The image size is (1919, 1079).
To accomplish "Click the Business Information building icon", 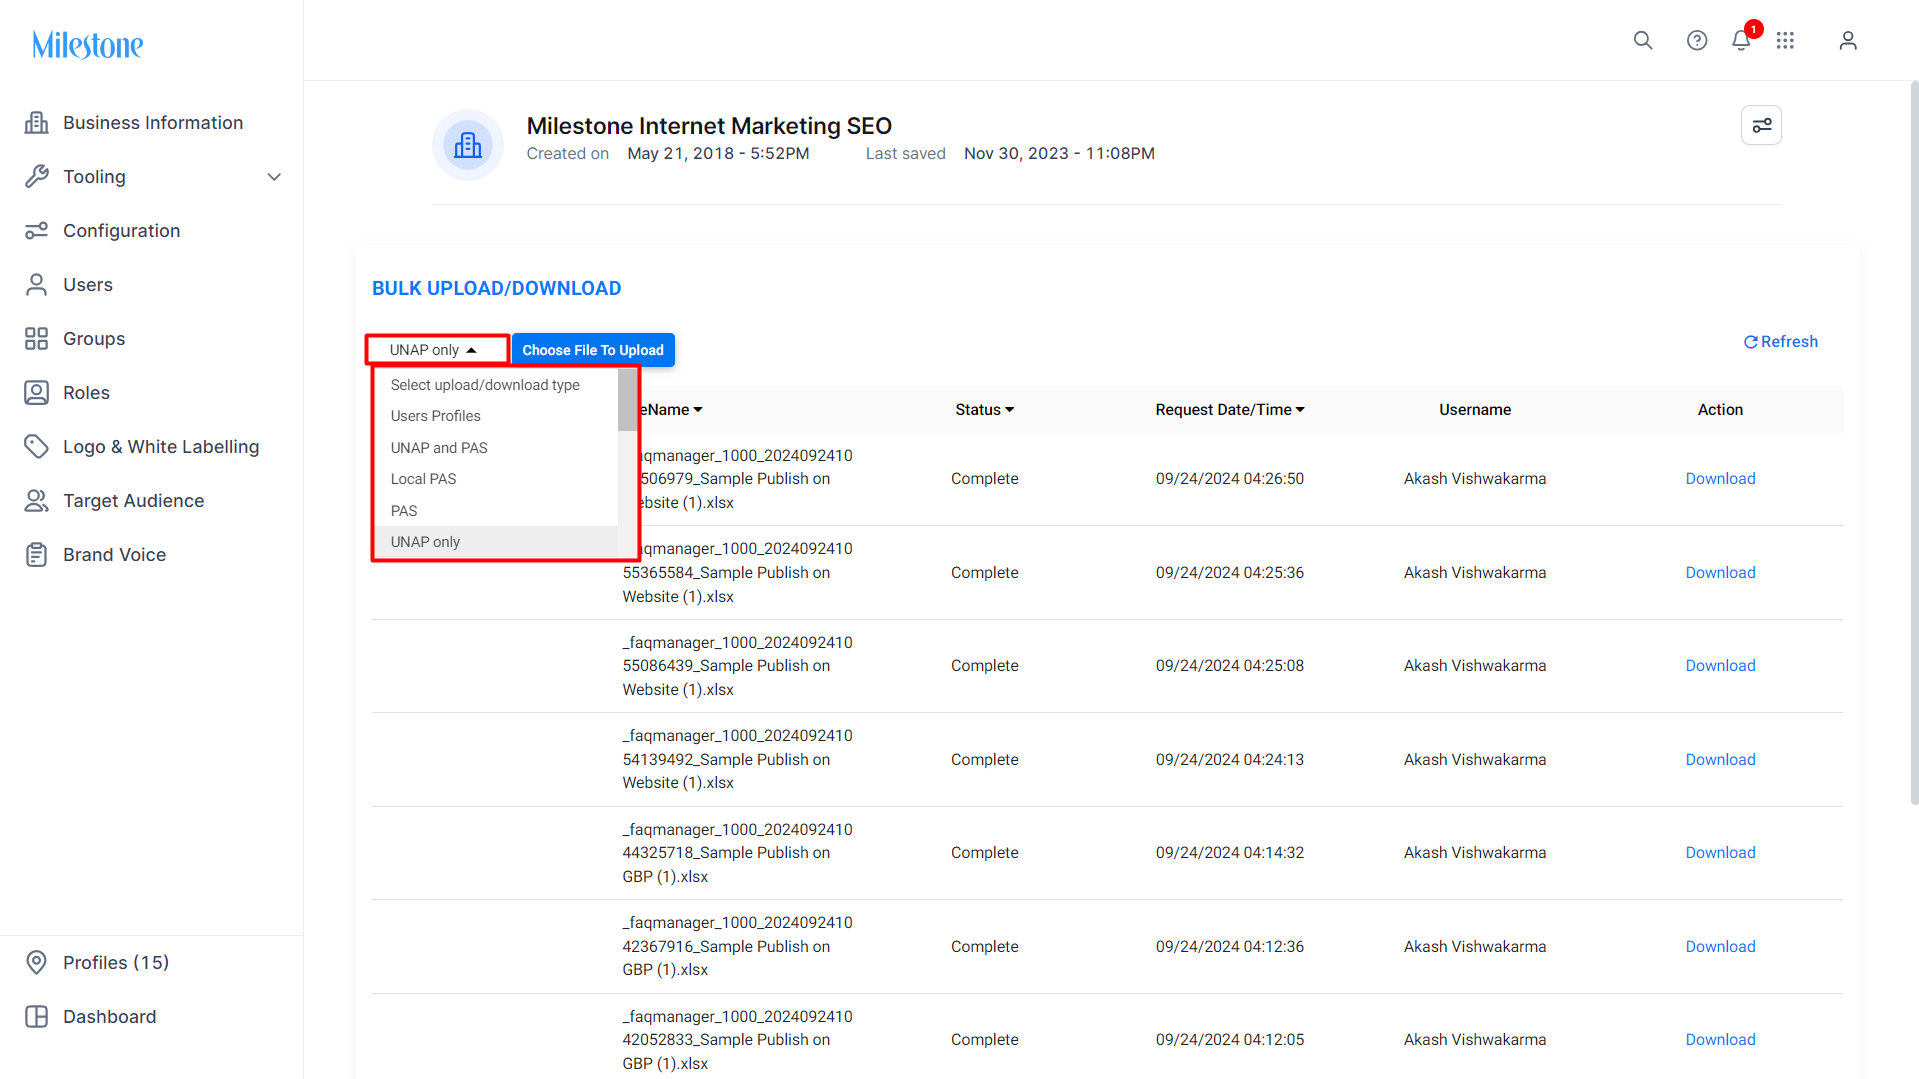I will click(37, 122).
